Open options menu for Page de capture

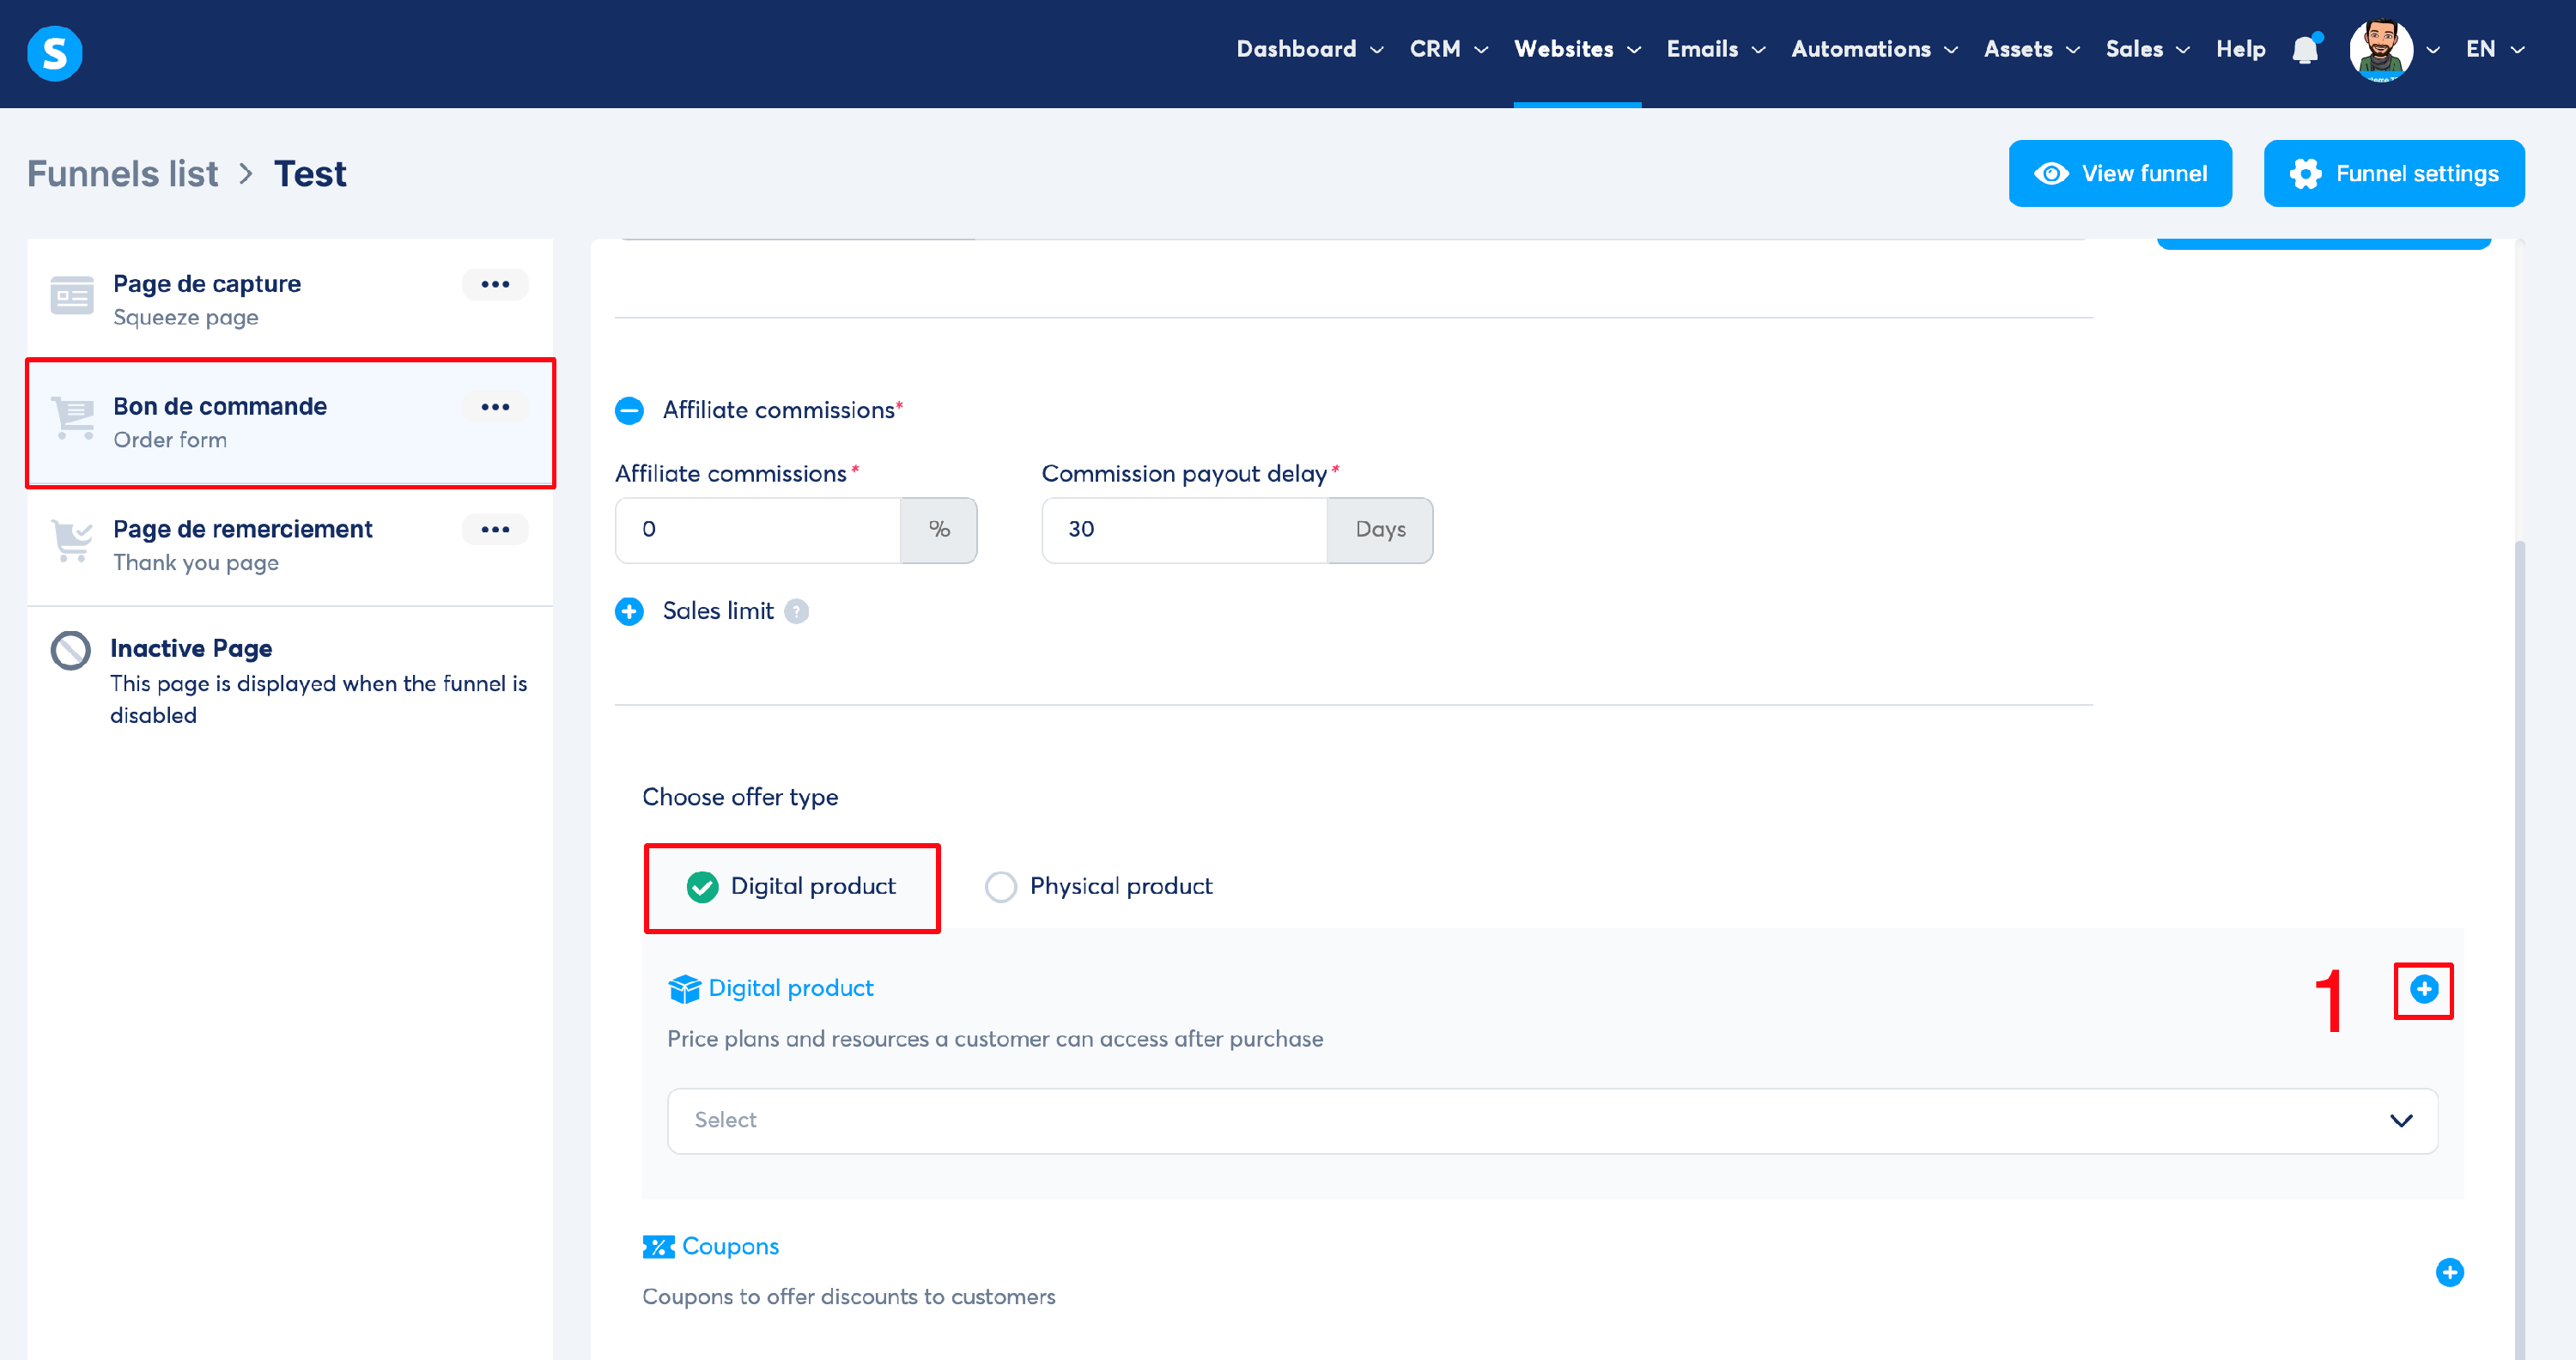point(495,284)
